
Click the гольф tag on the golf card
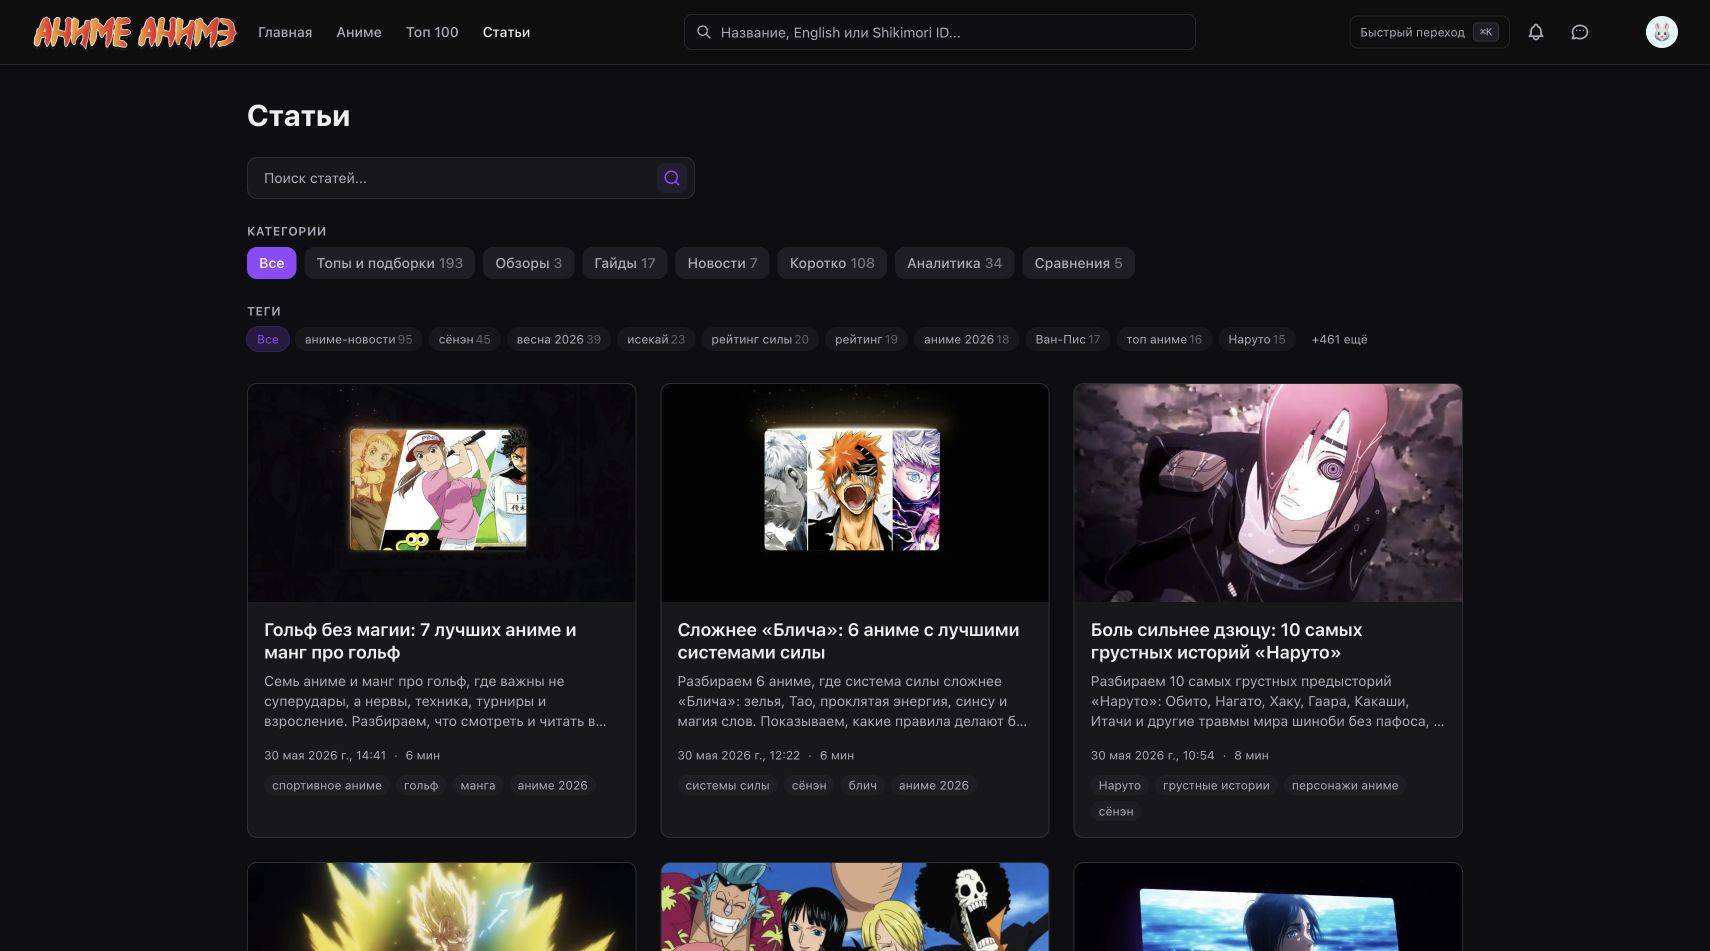point(421,785)
